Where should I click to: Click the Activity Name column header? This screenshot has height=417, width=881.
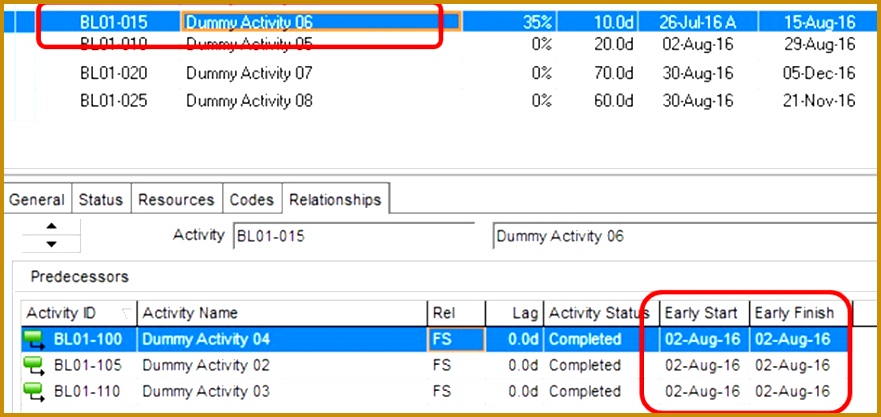click(283, 313)
